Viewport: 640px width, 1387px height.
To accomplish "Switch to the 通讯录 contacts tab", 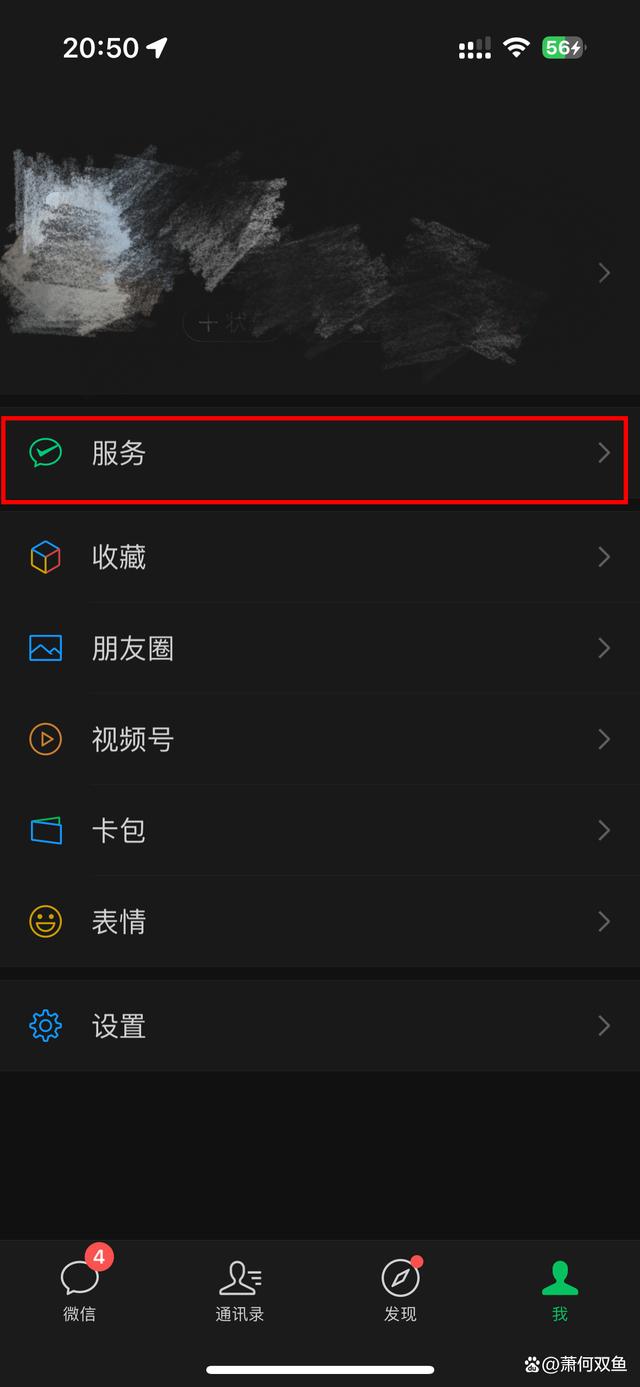I will point(240,1290).
